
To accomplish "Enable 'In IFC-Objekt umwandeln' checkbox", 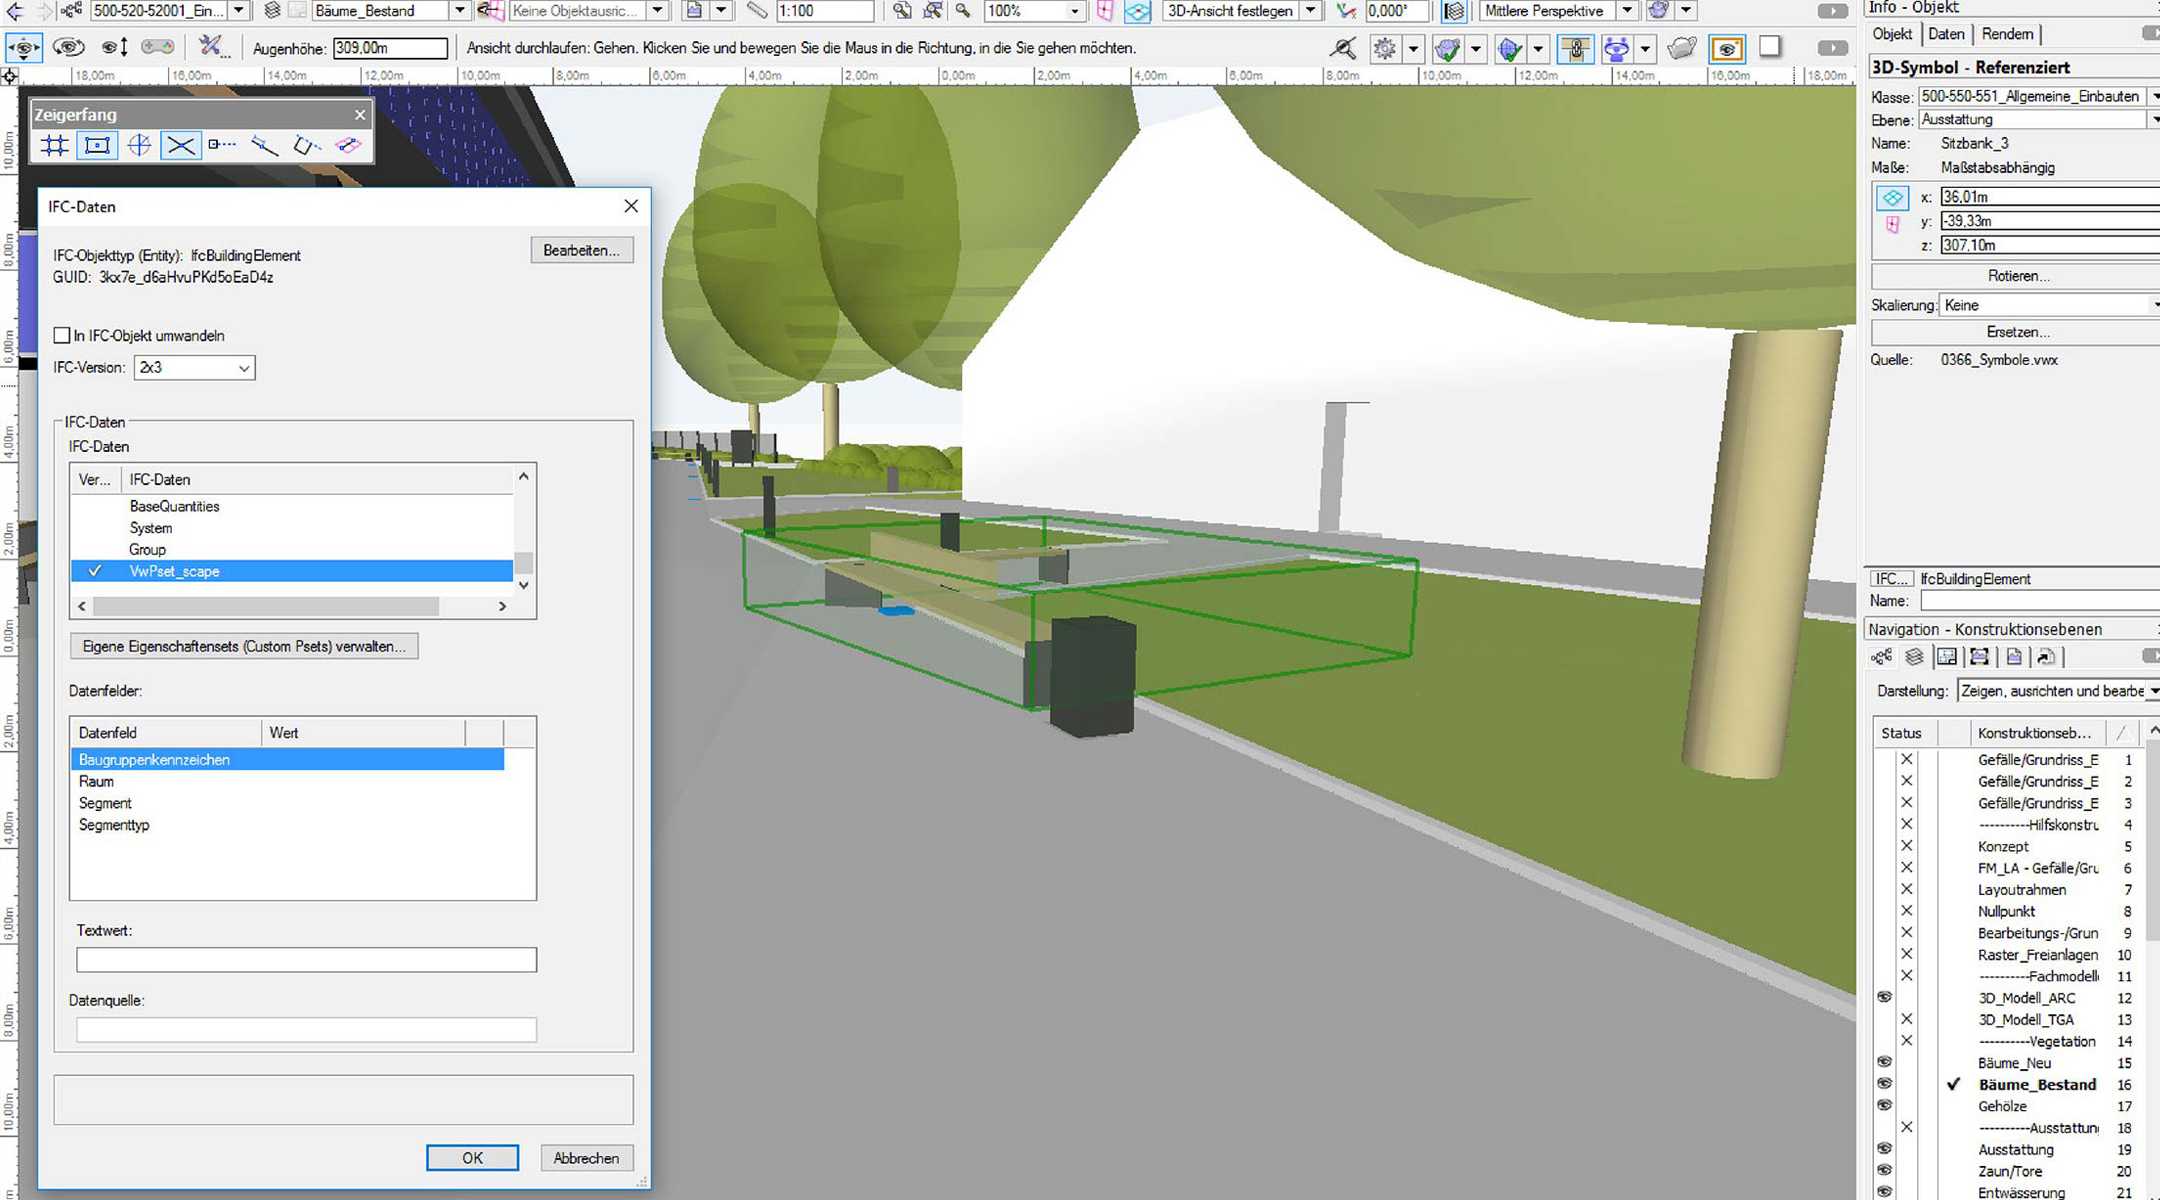I will [62, 336].
